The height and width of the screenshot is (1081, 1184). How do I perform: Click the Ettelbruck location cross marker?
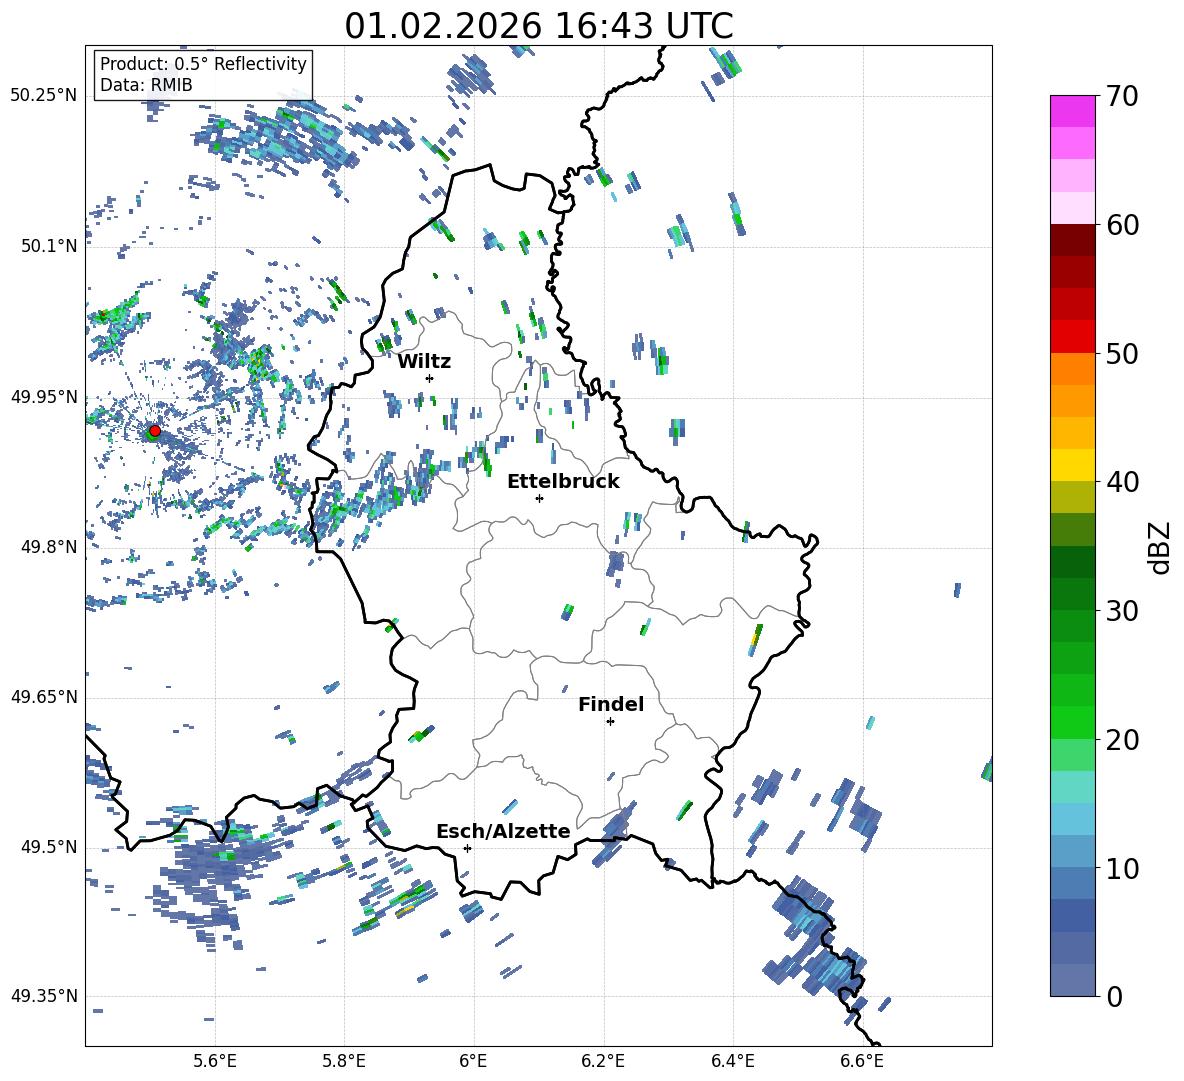pyautogui.click(x=539, y=498)
